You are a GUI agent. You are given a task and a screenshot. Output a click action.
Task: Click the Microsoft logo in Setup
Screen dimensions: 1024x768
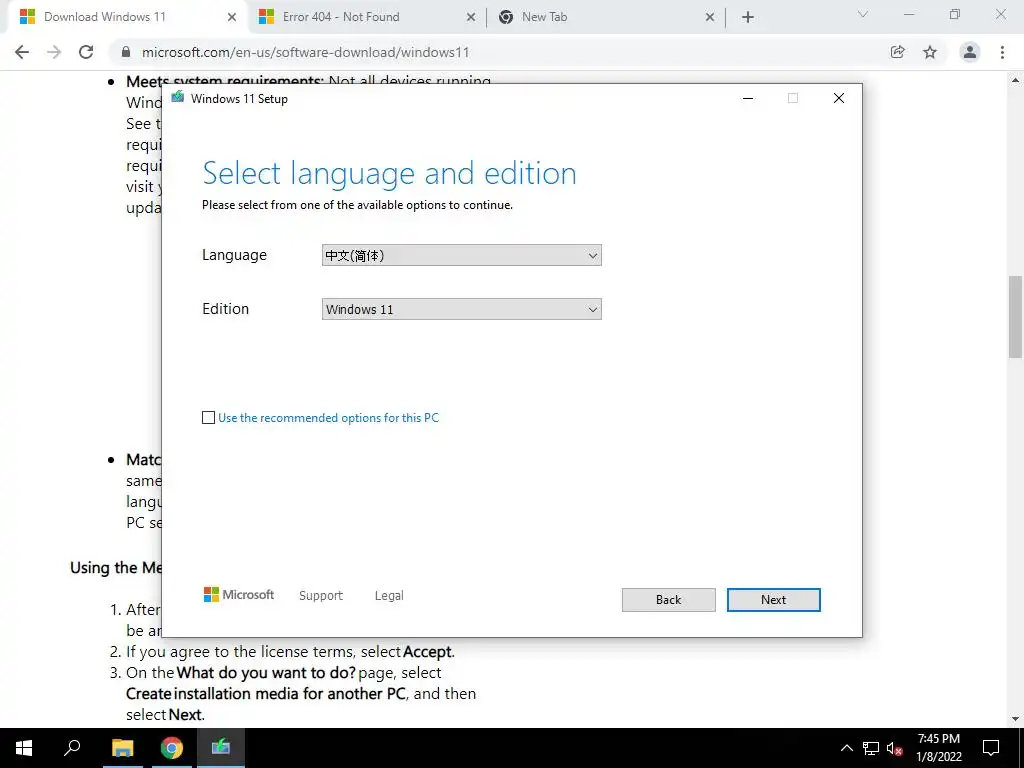pos(239,595)
